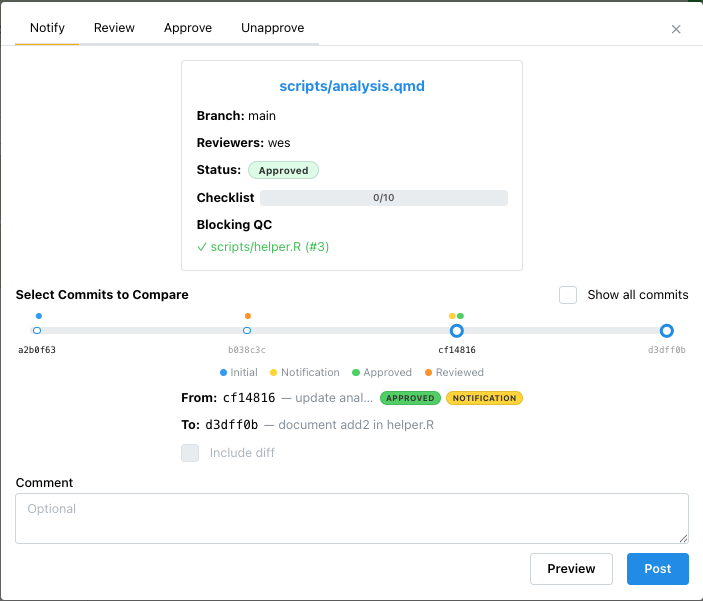This screenshot has width=703, height=601.
Task: Open the Approve tab
Action: tap(188, 28)
